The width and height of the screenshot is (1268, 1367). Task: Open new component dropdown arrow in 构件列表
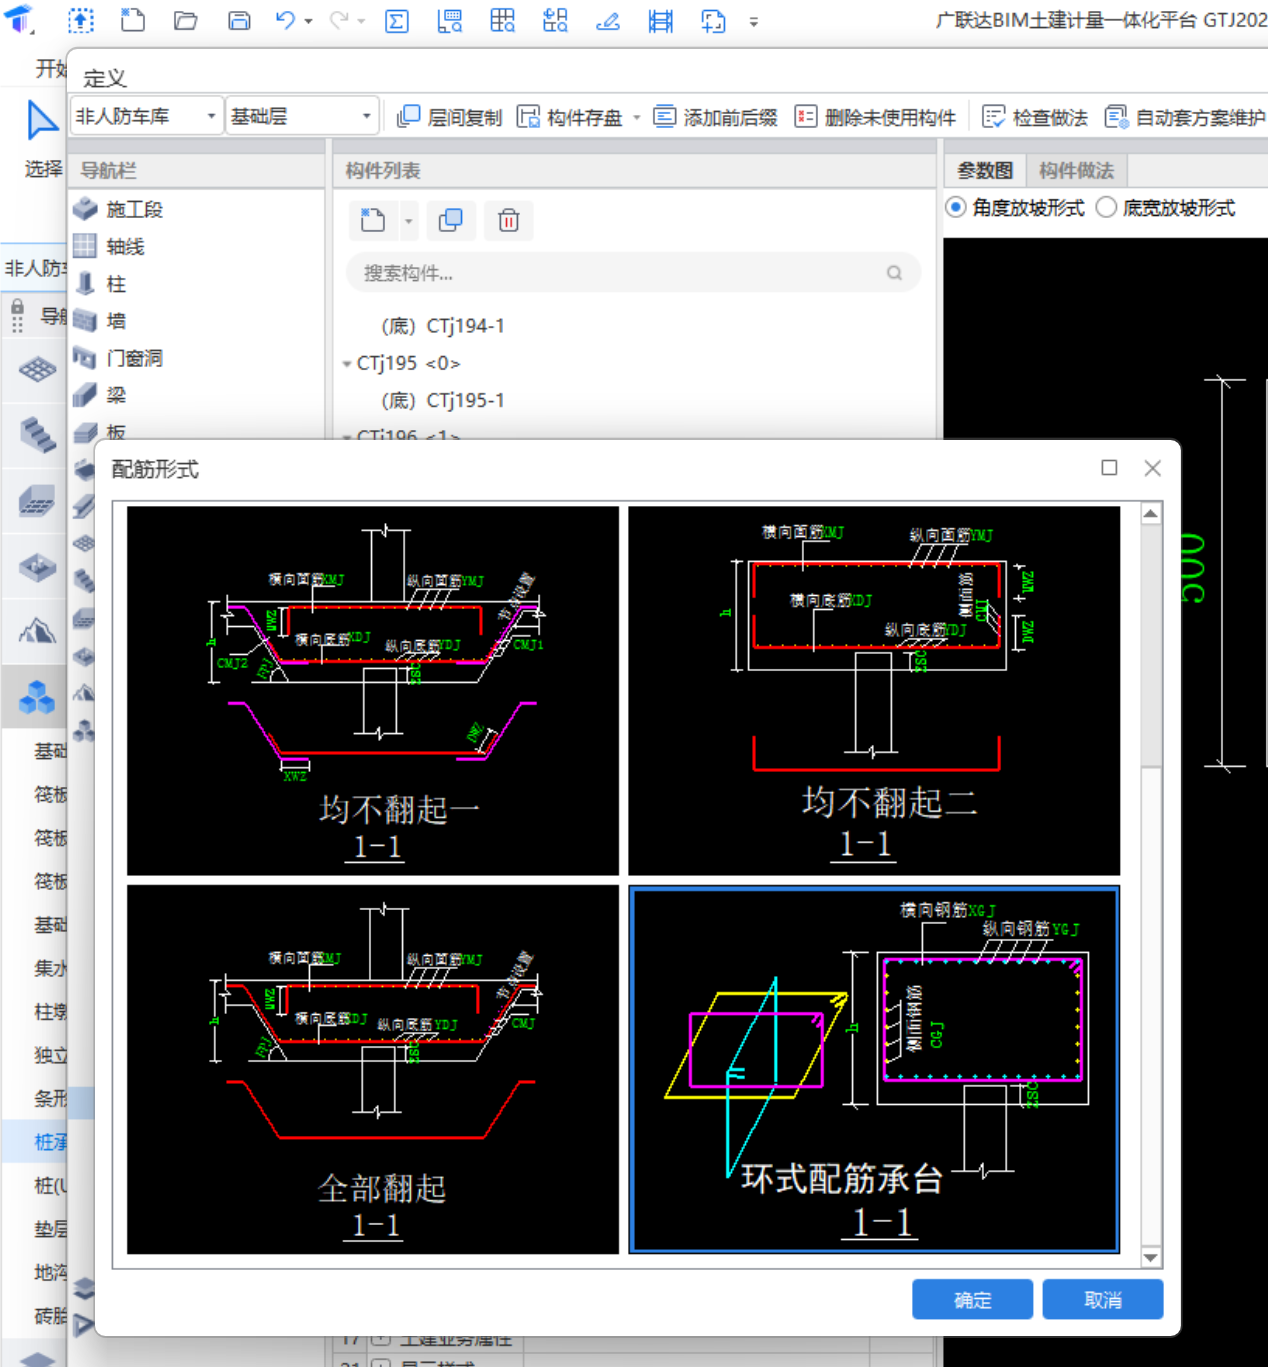(408, 221)
